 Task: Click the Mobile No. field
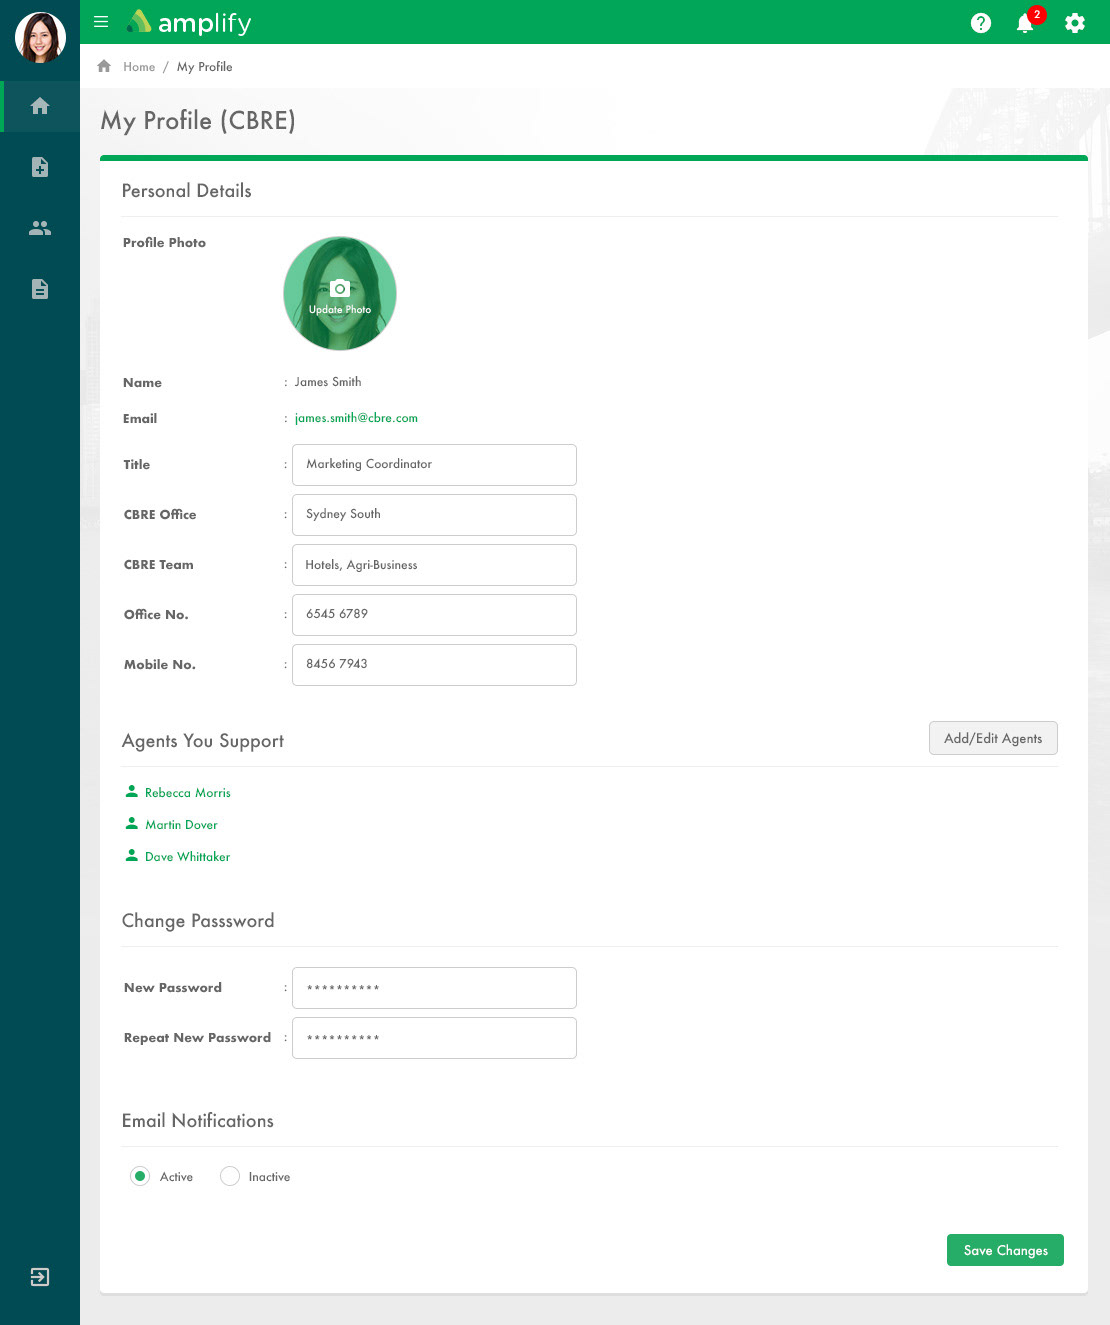point(434,665)
